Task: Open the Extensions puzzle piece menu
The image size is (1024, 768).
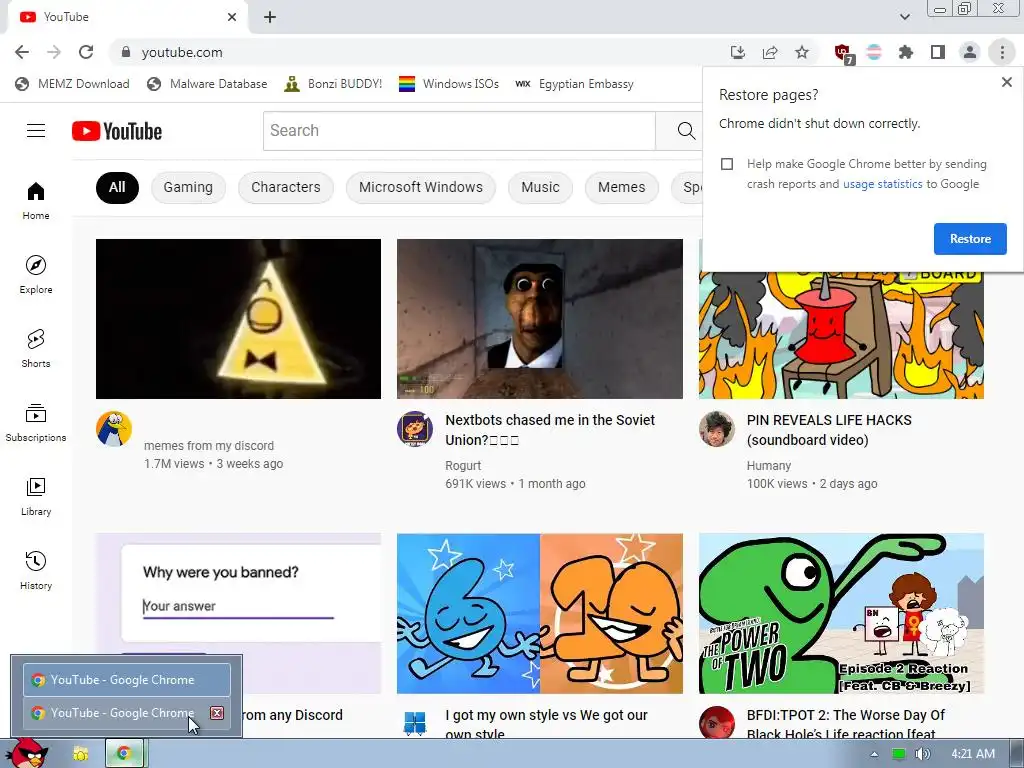Action: tap(906, 52)
